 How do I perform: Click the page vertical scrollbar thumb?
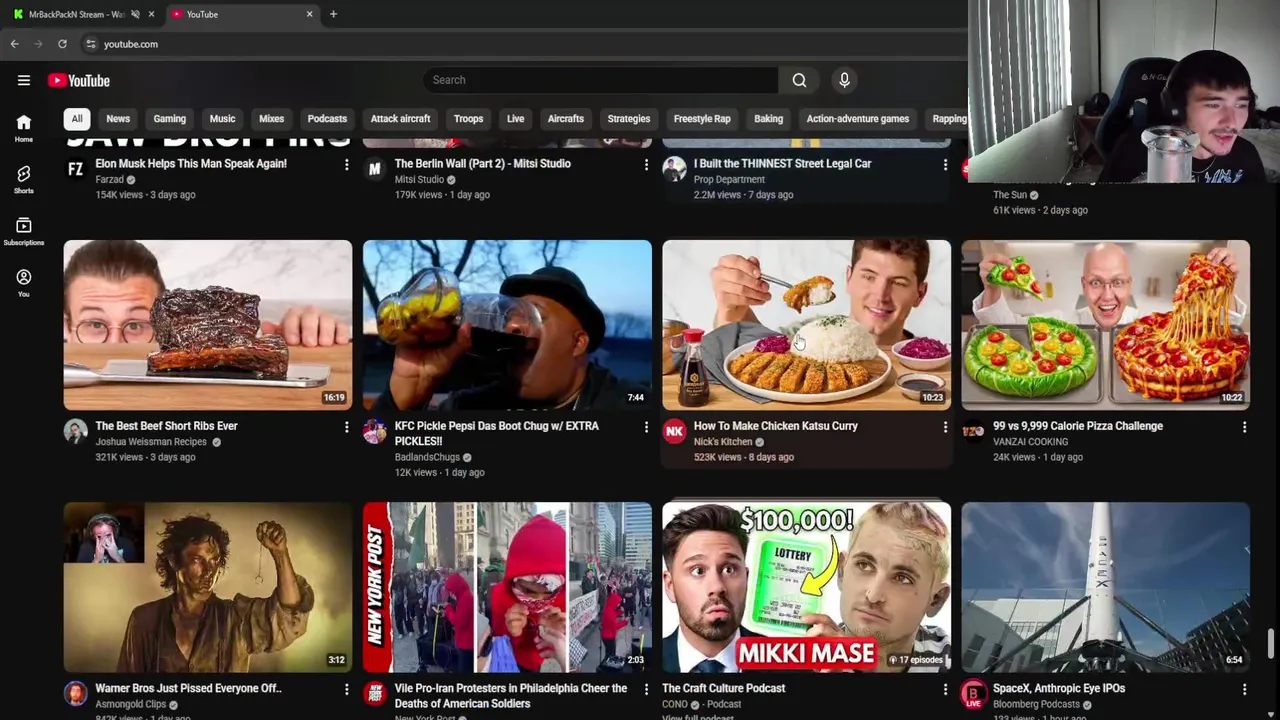[1272, 644]
